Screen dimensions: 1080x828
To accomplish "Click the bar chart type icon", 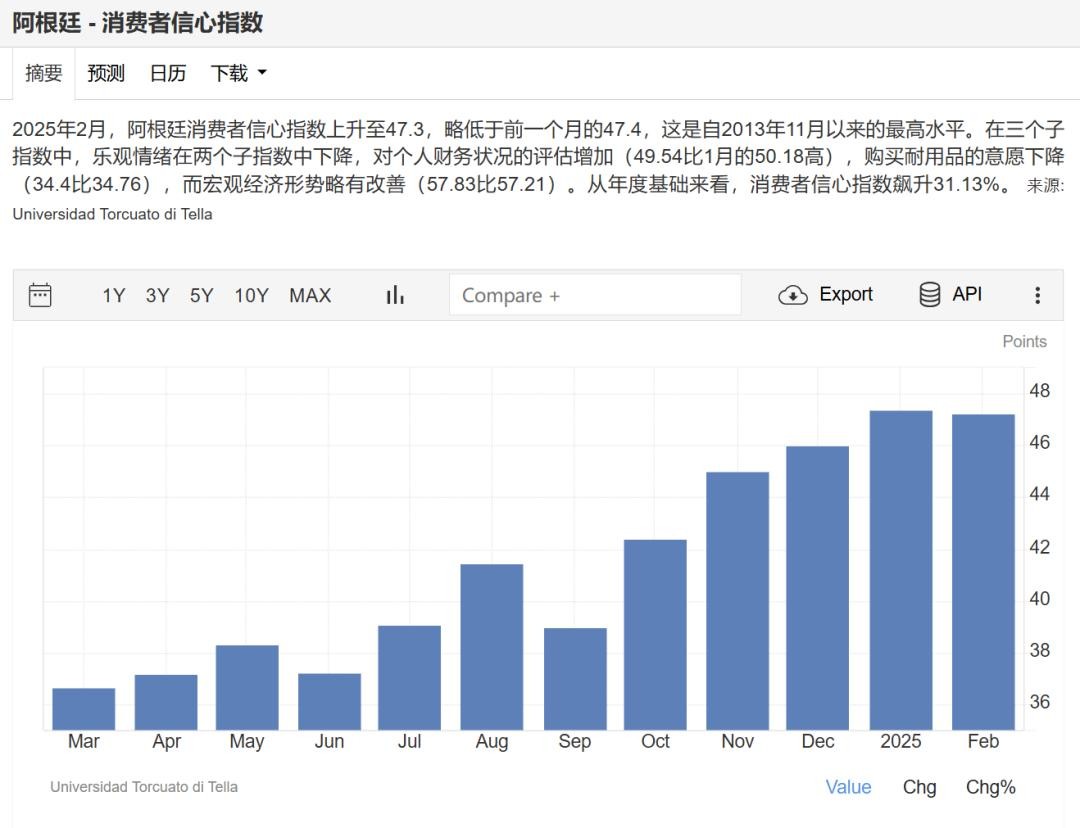I will [x=395, y=295].
